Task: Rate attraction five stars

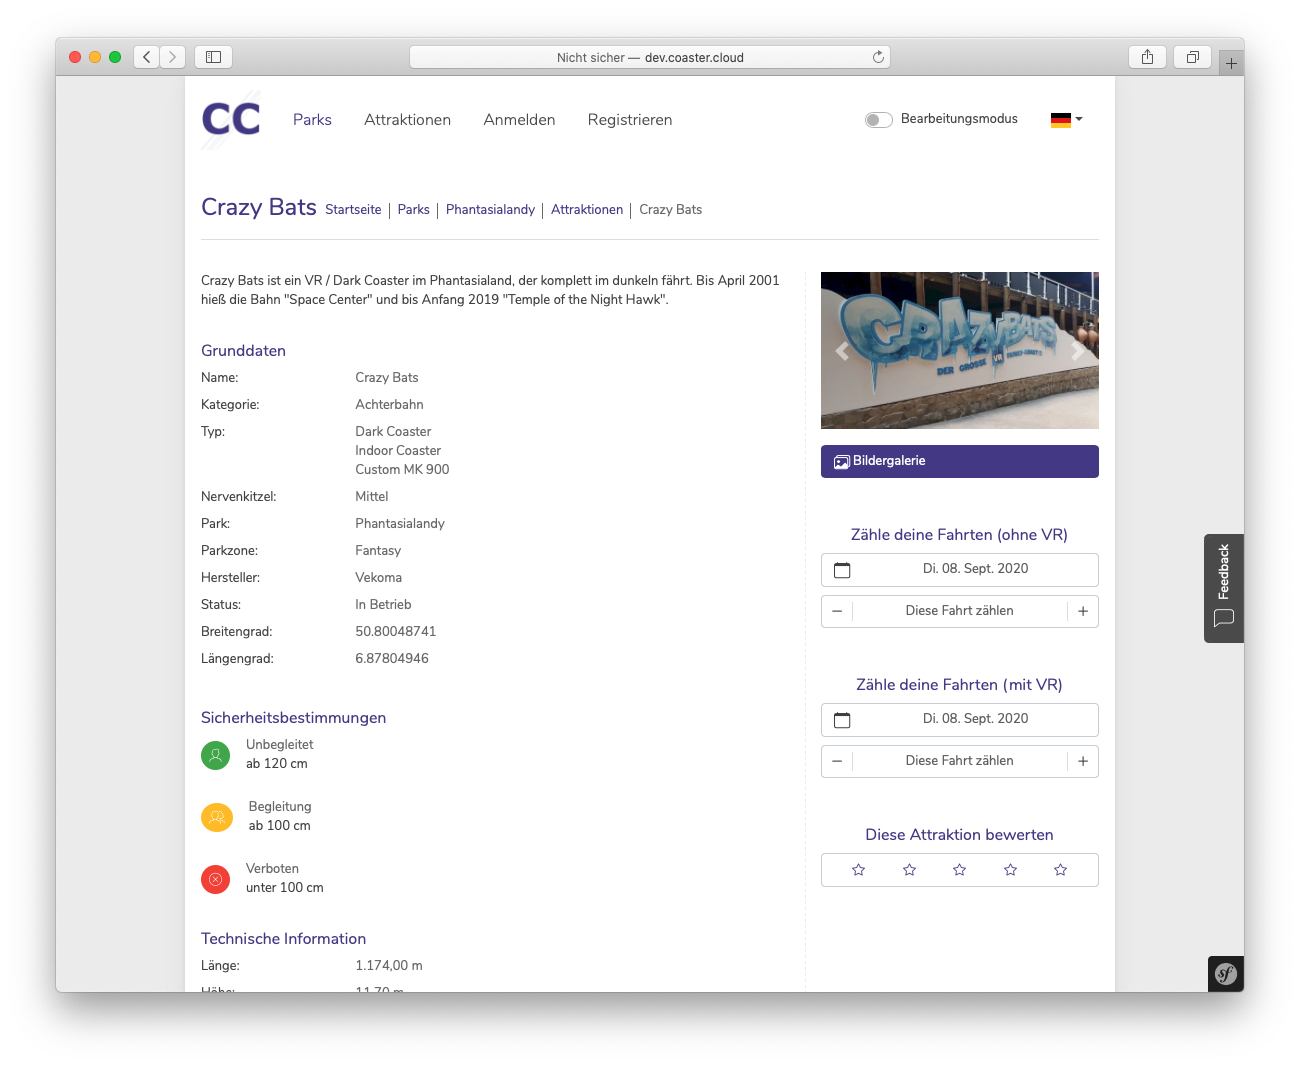Action: click(x=1060, y=870)
